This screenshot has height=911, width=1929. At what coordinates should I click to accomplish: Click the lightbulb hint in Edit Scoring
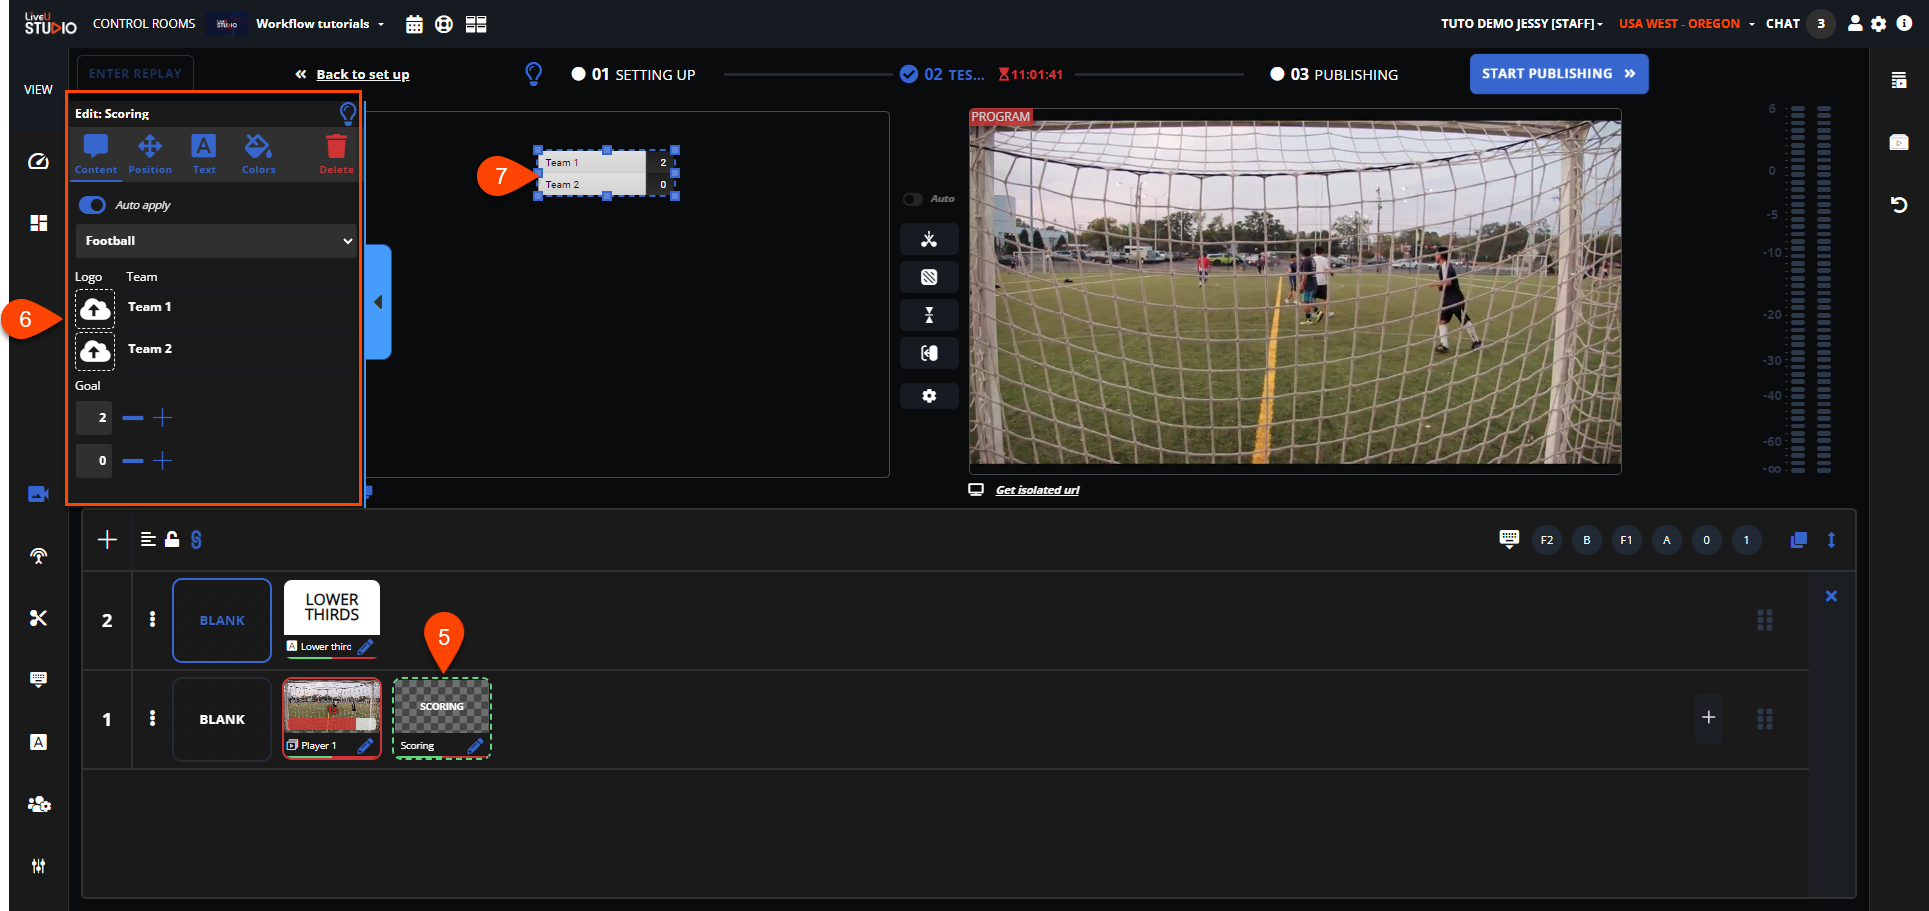coord(347,113)
